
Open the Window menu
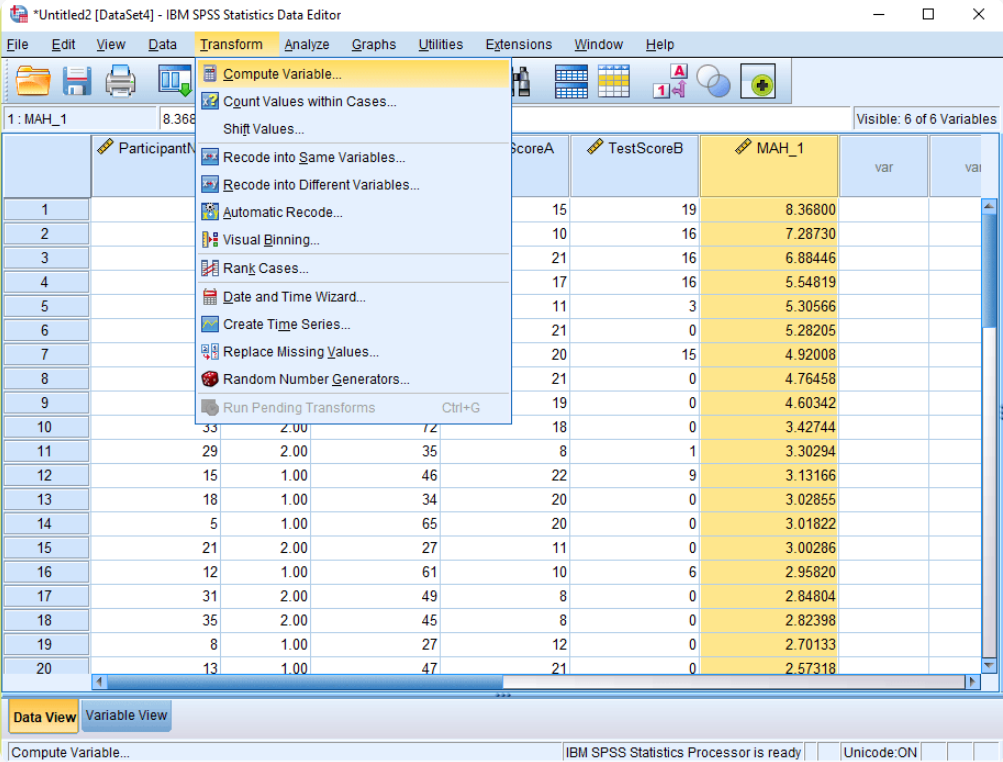(598, 44)
